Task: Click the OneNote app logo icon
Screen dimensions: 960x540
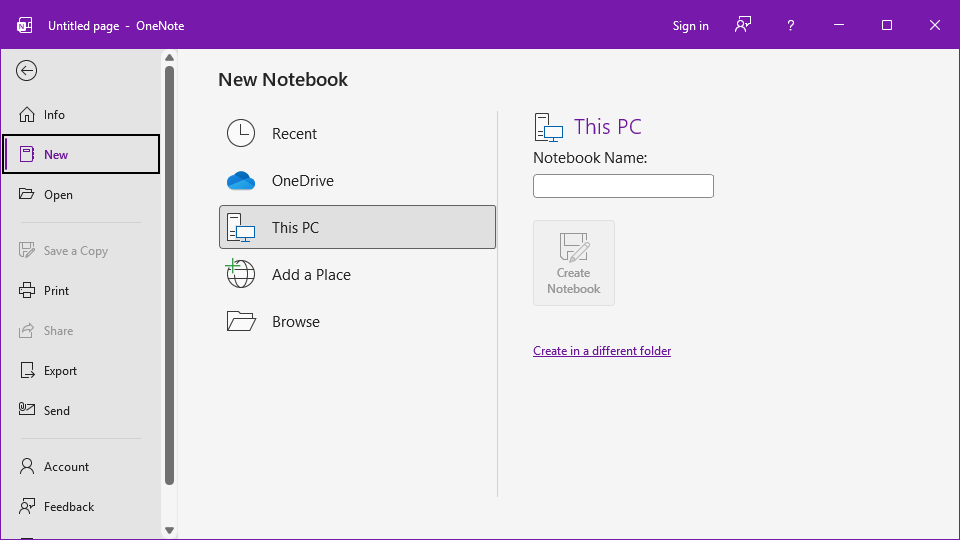Action: 24,26
